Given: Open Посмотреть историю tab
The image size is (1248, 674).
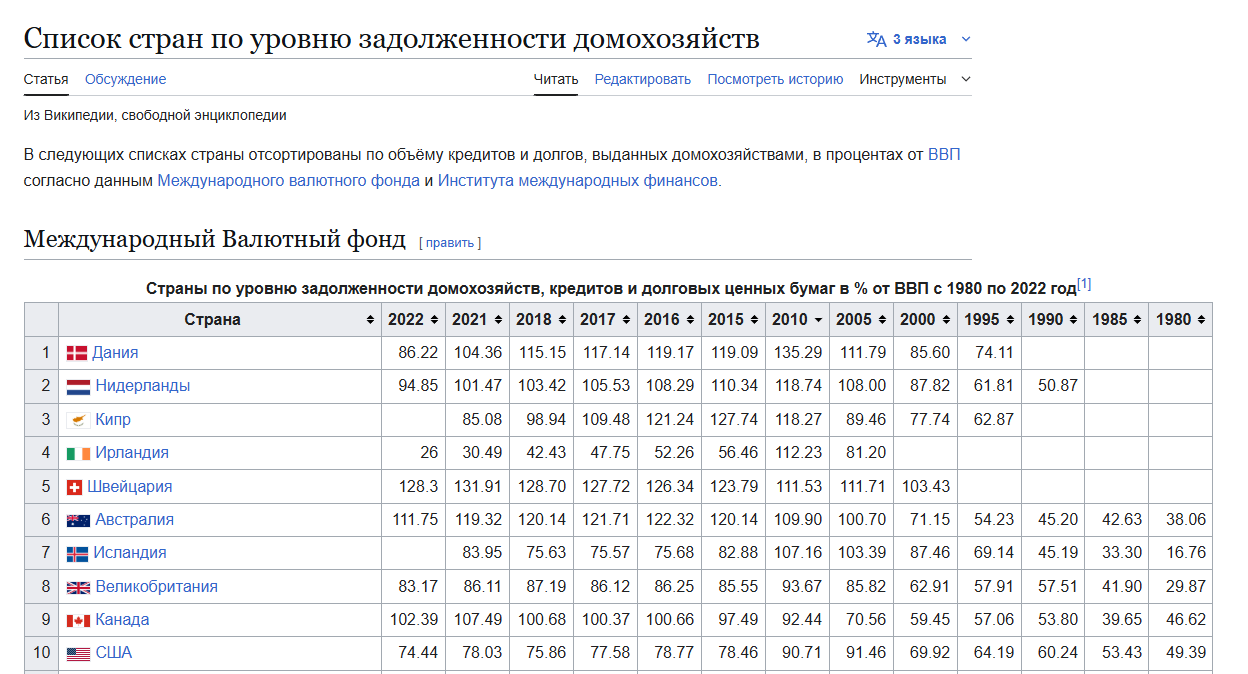Looking at the screenshot, I should coord(775,79).
